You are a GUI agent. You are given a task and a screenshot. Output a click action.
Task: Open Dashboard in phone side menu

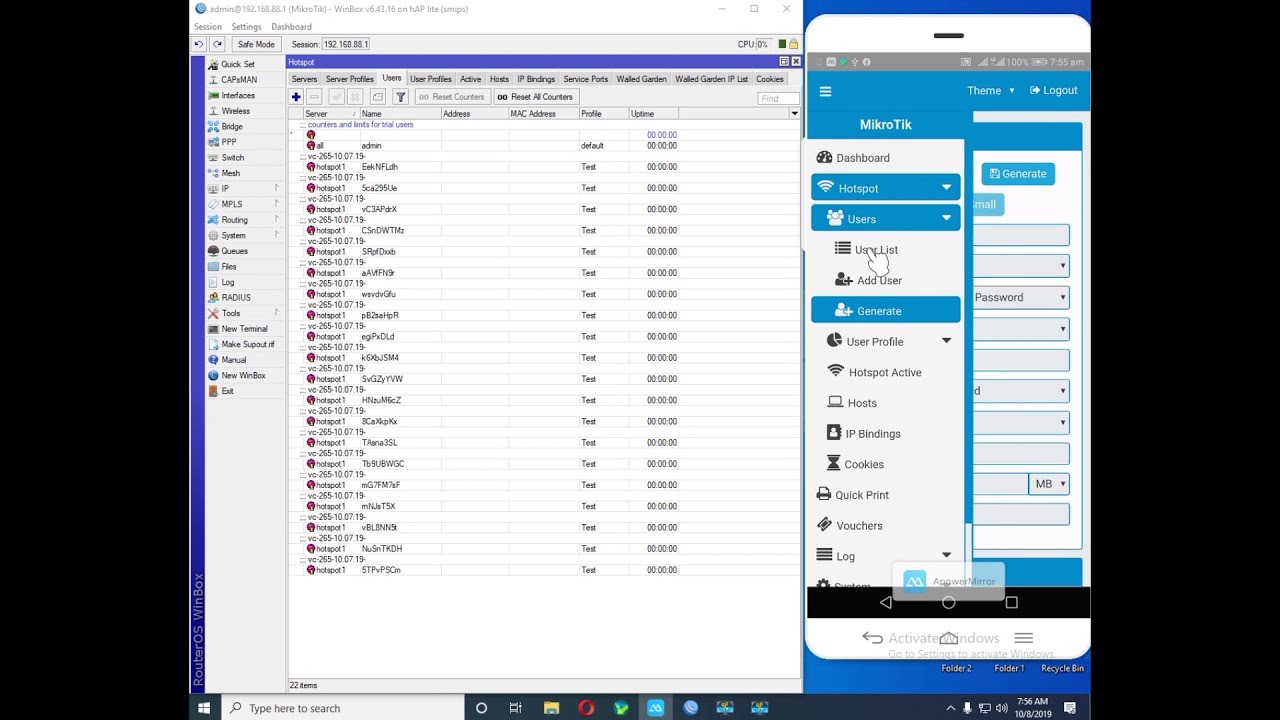click(x=853, y=158)
